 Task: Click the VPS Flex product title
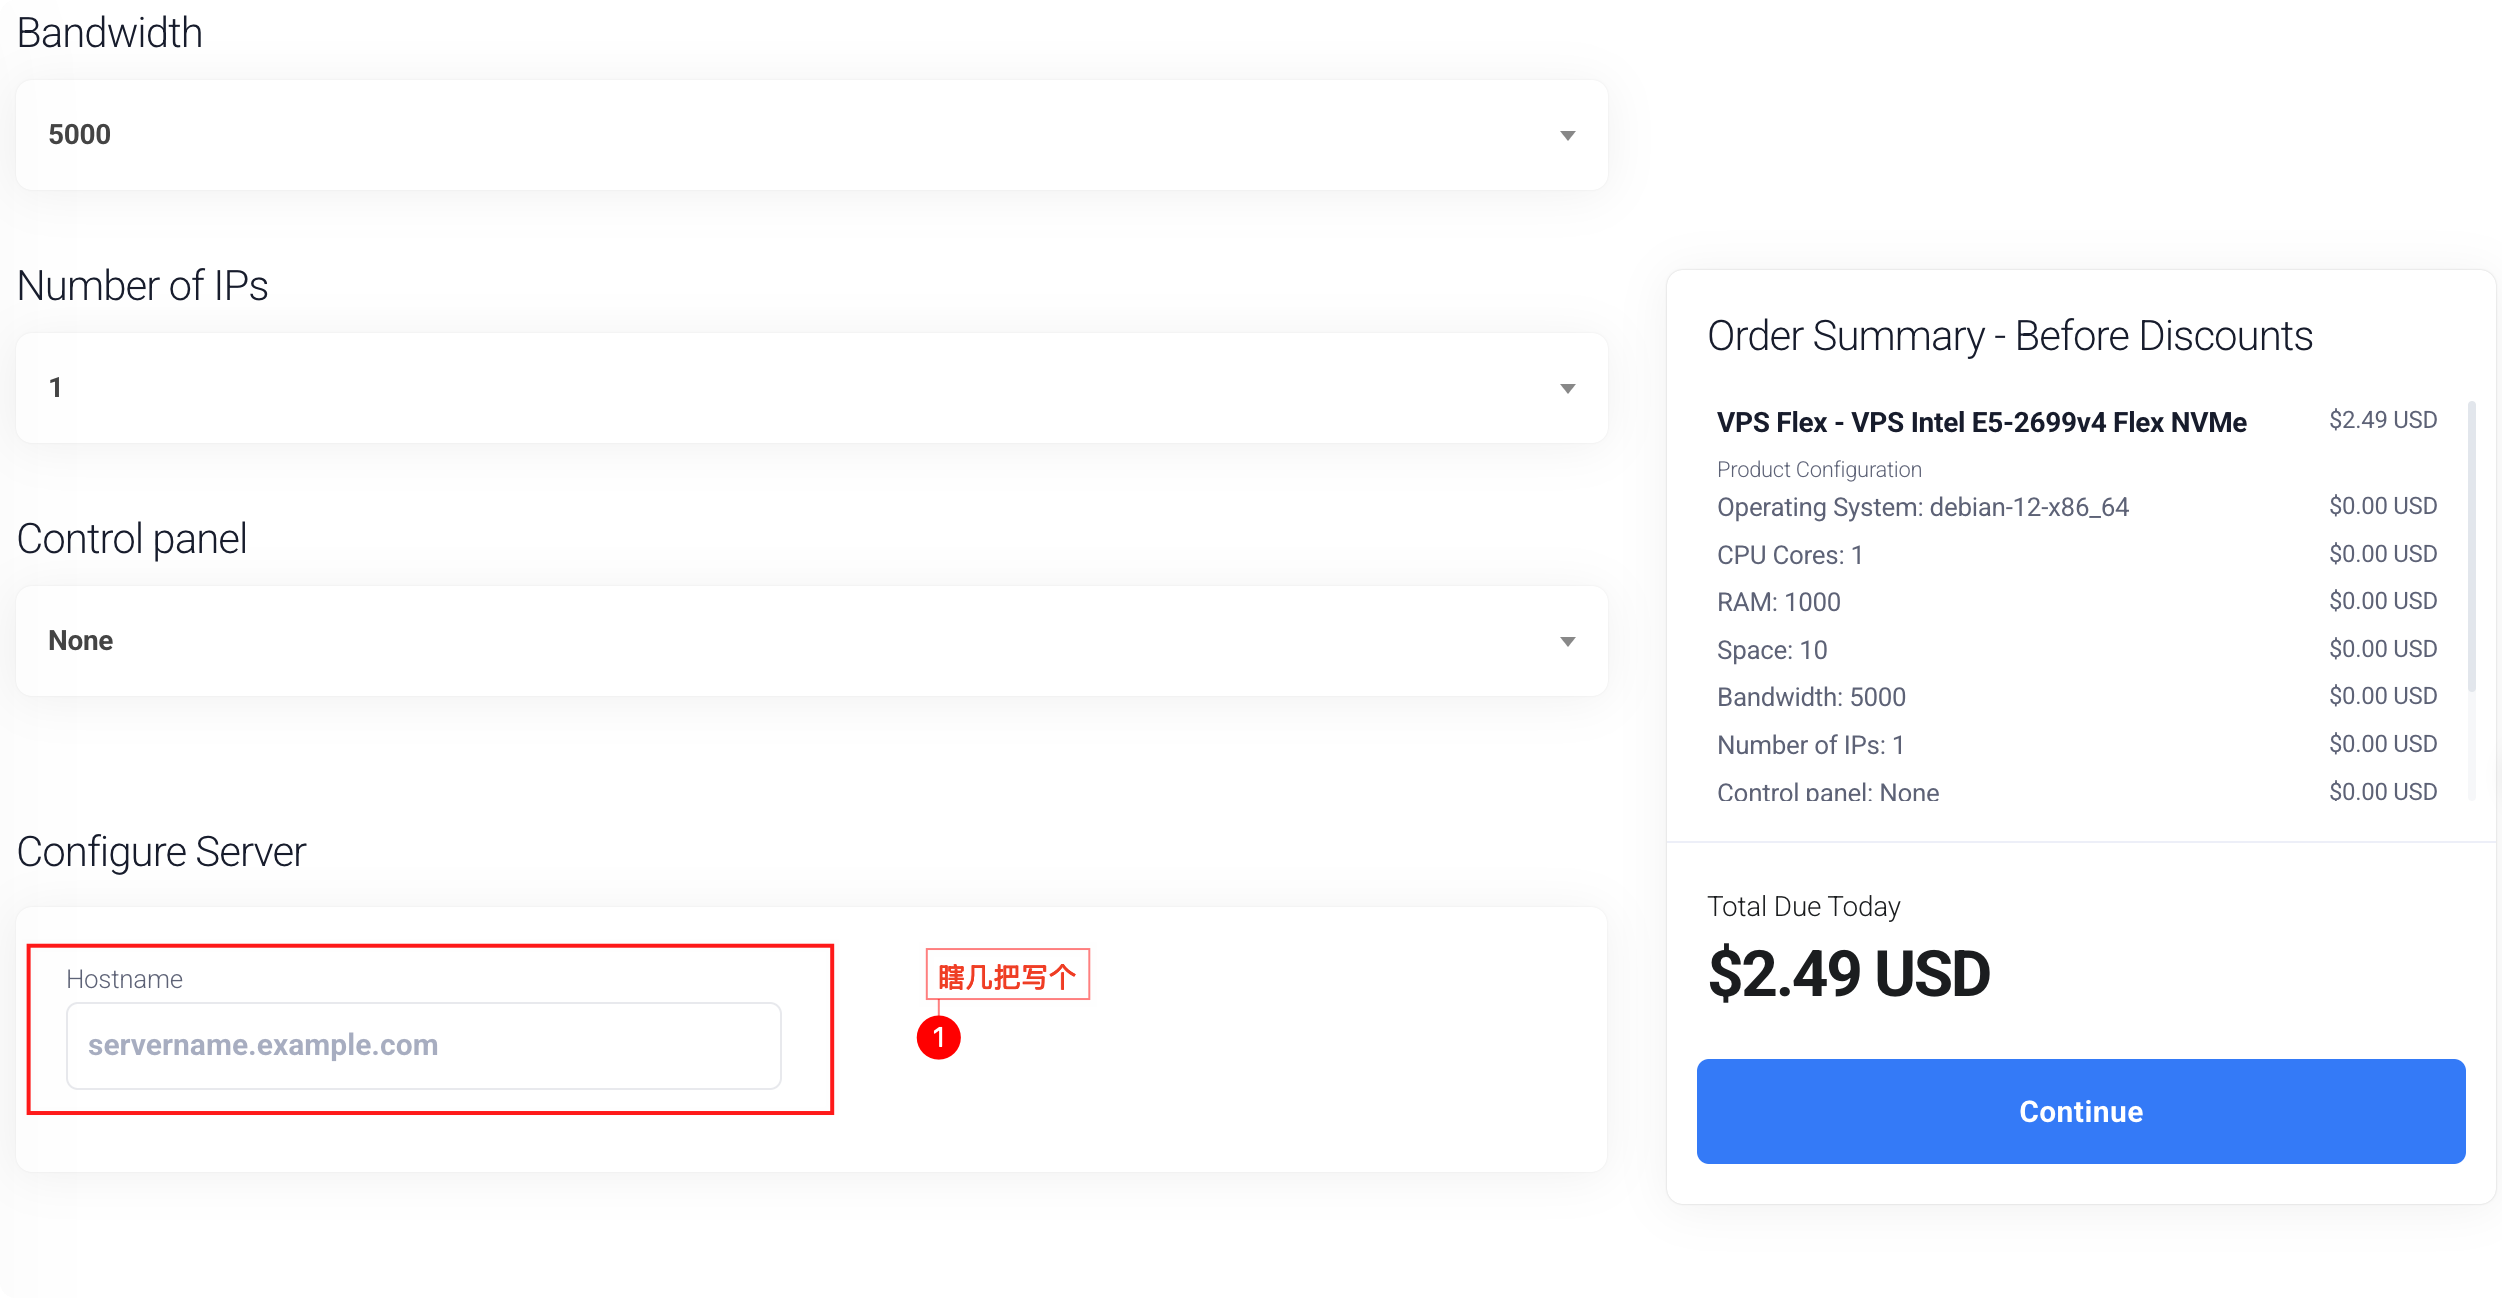[x=1981, y=422]
